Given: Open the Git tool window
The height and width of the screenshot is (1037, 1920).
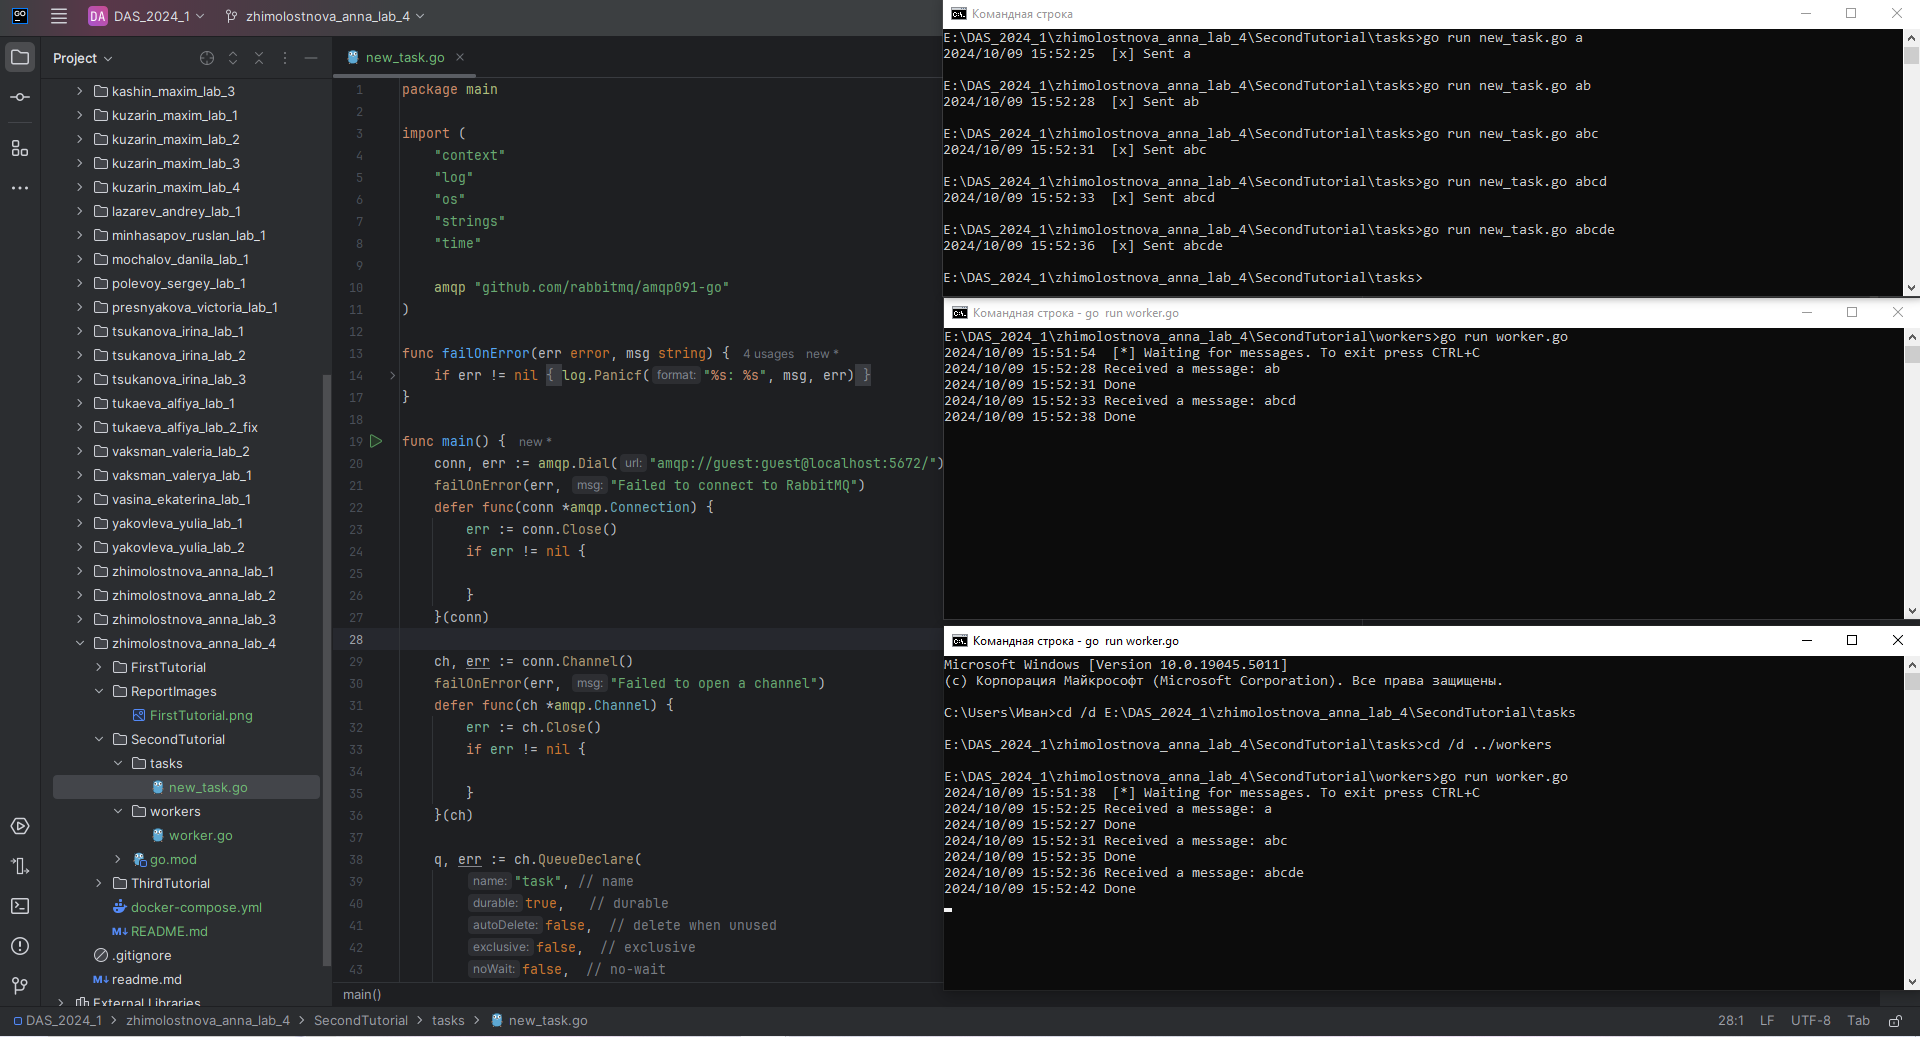Looking at the screenshot, I should point(20,986).
